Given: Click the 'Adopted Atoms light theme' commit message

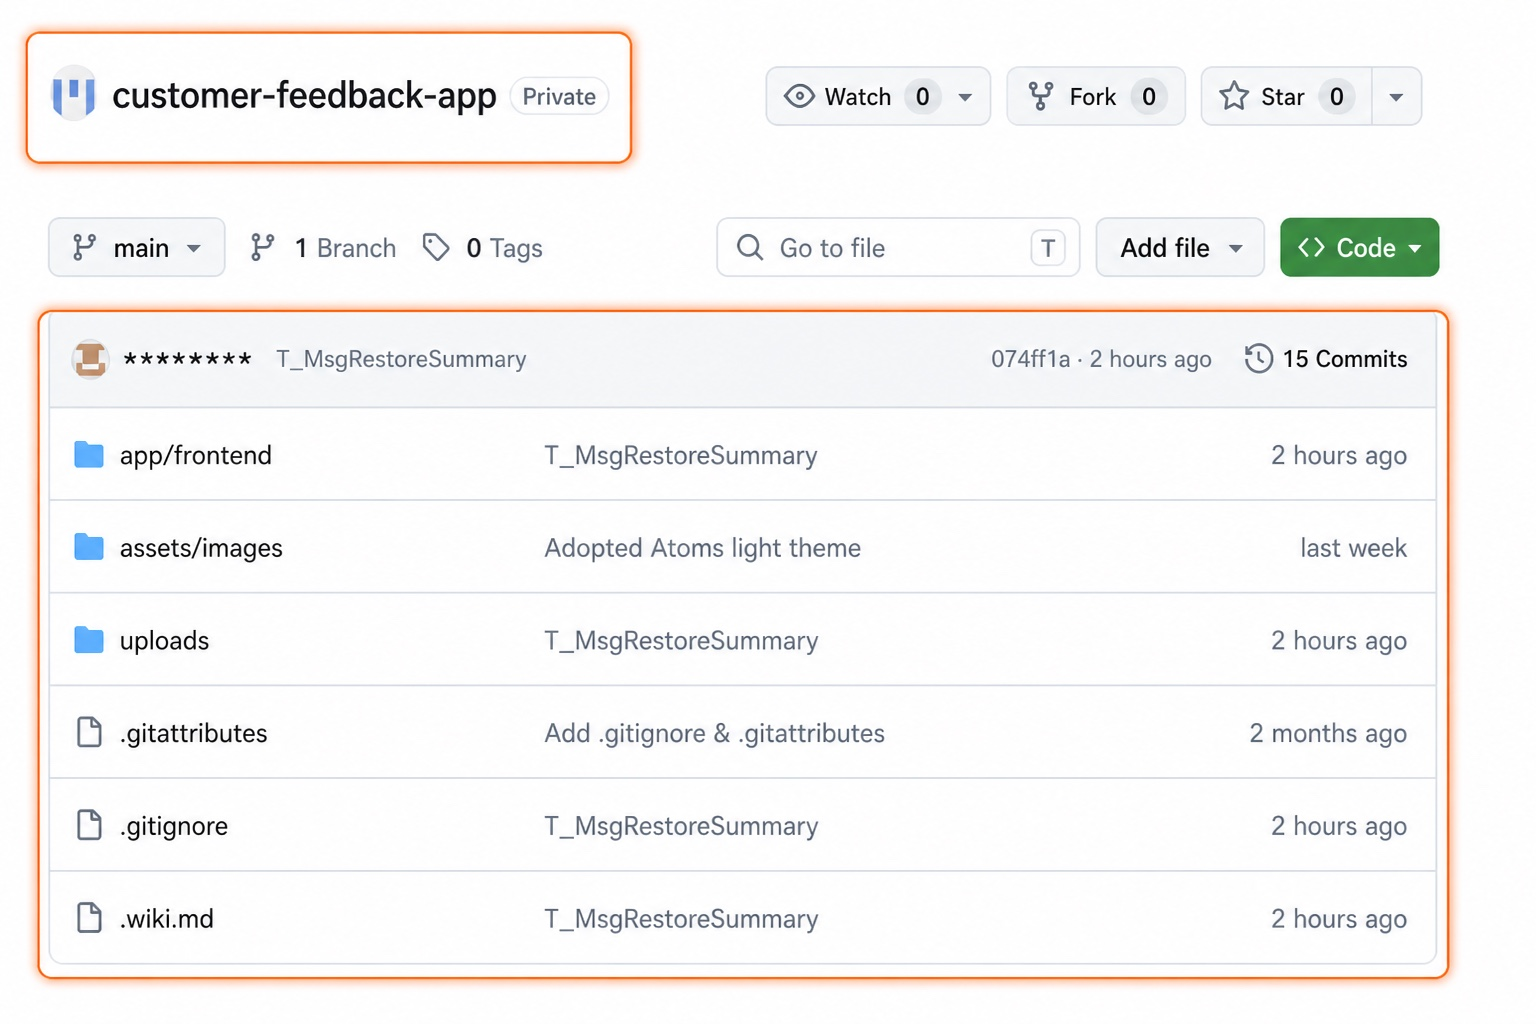Looking at the screenshot, I should click(x=702, y=548).
